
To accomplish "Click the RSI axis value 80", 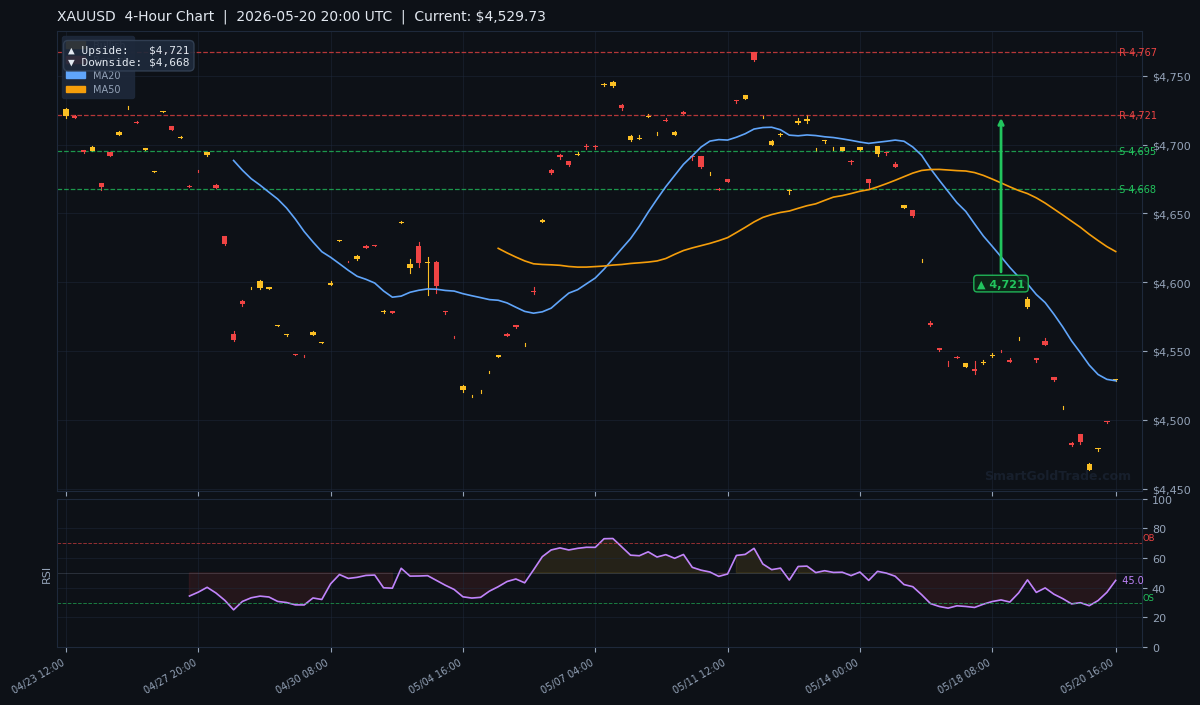I will click(1159, 529).
